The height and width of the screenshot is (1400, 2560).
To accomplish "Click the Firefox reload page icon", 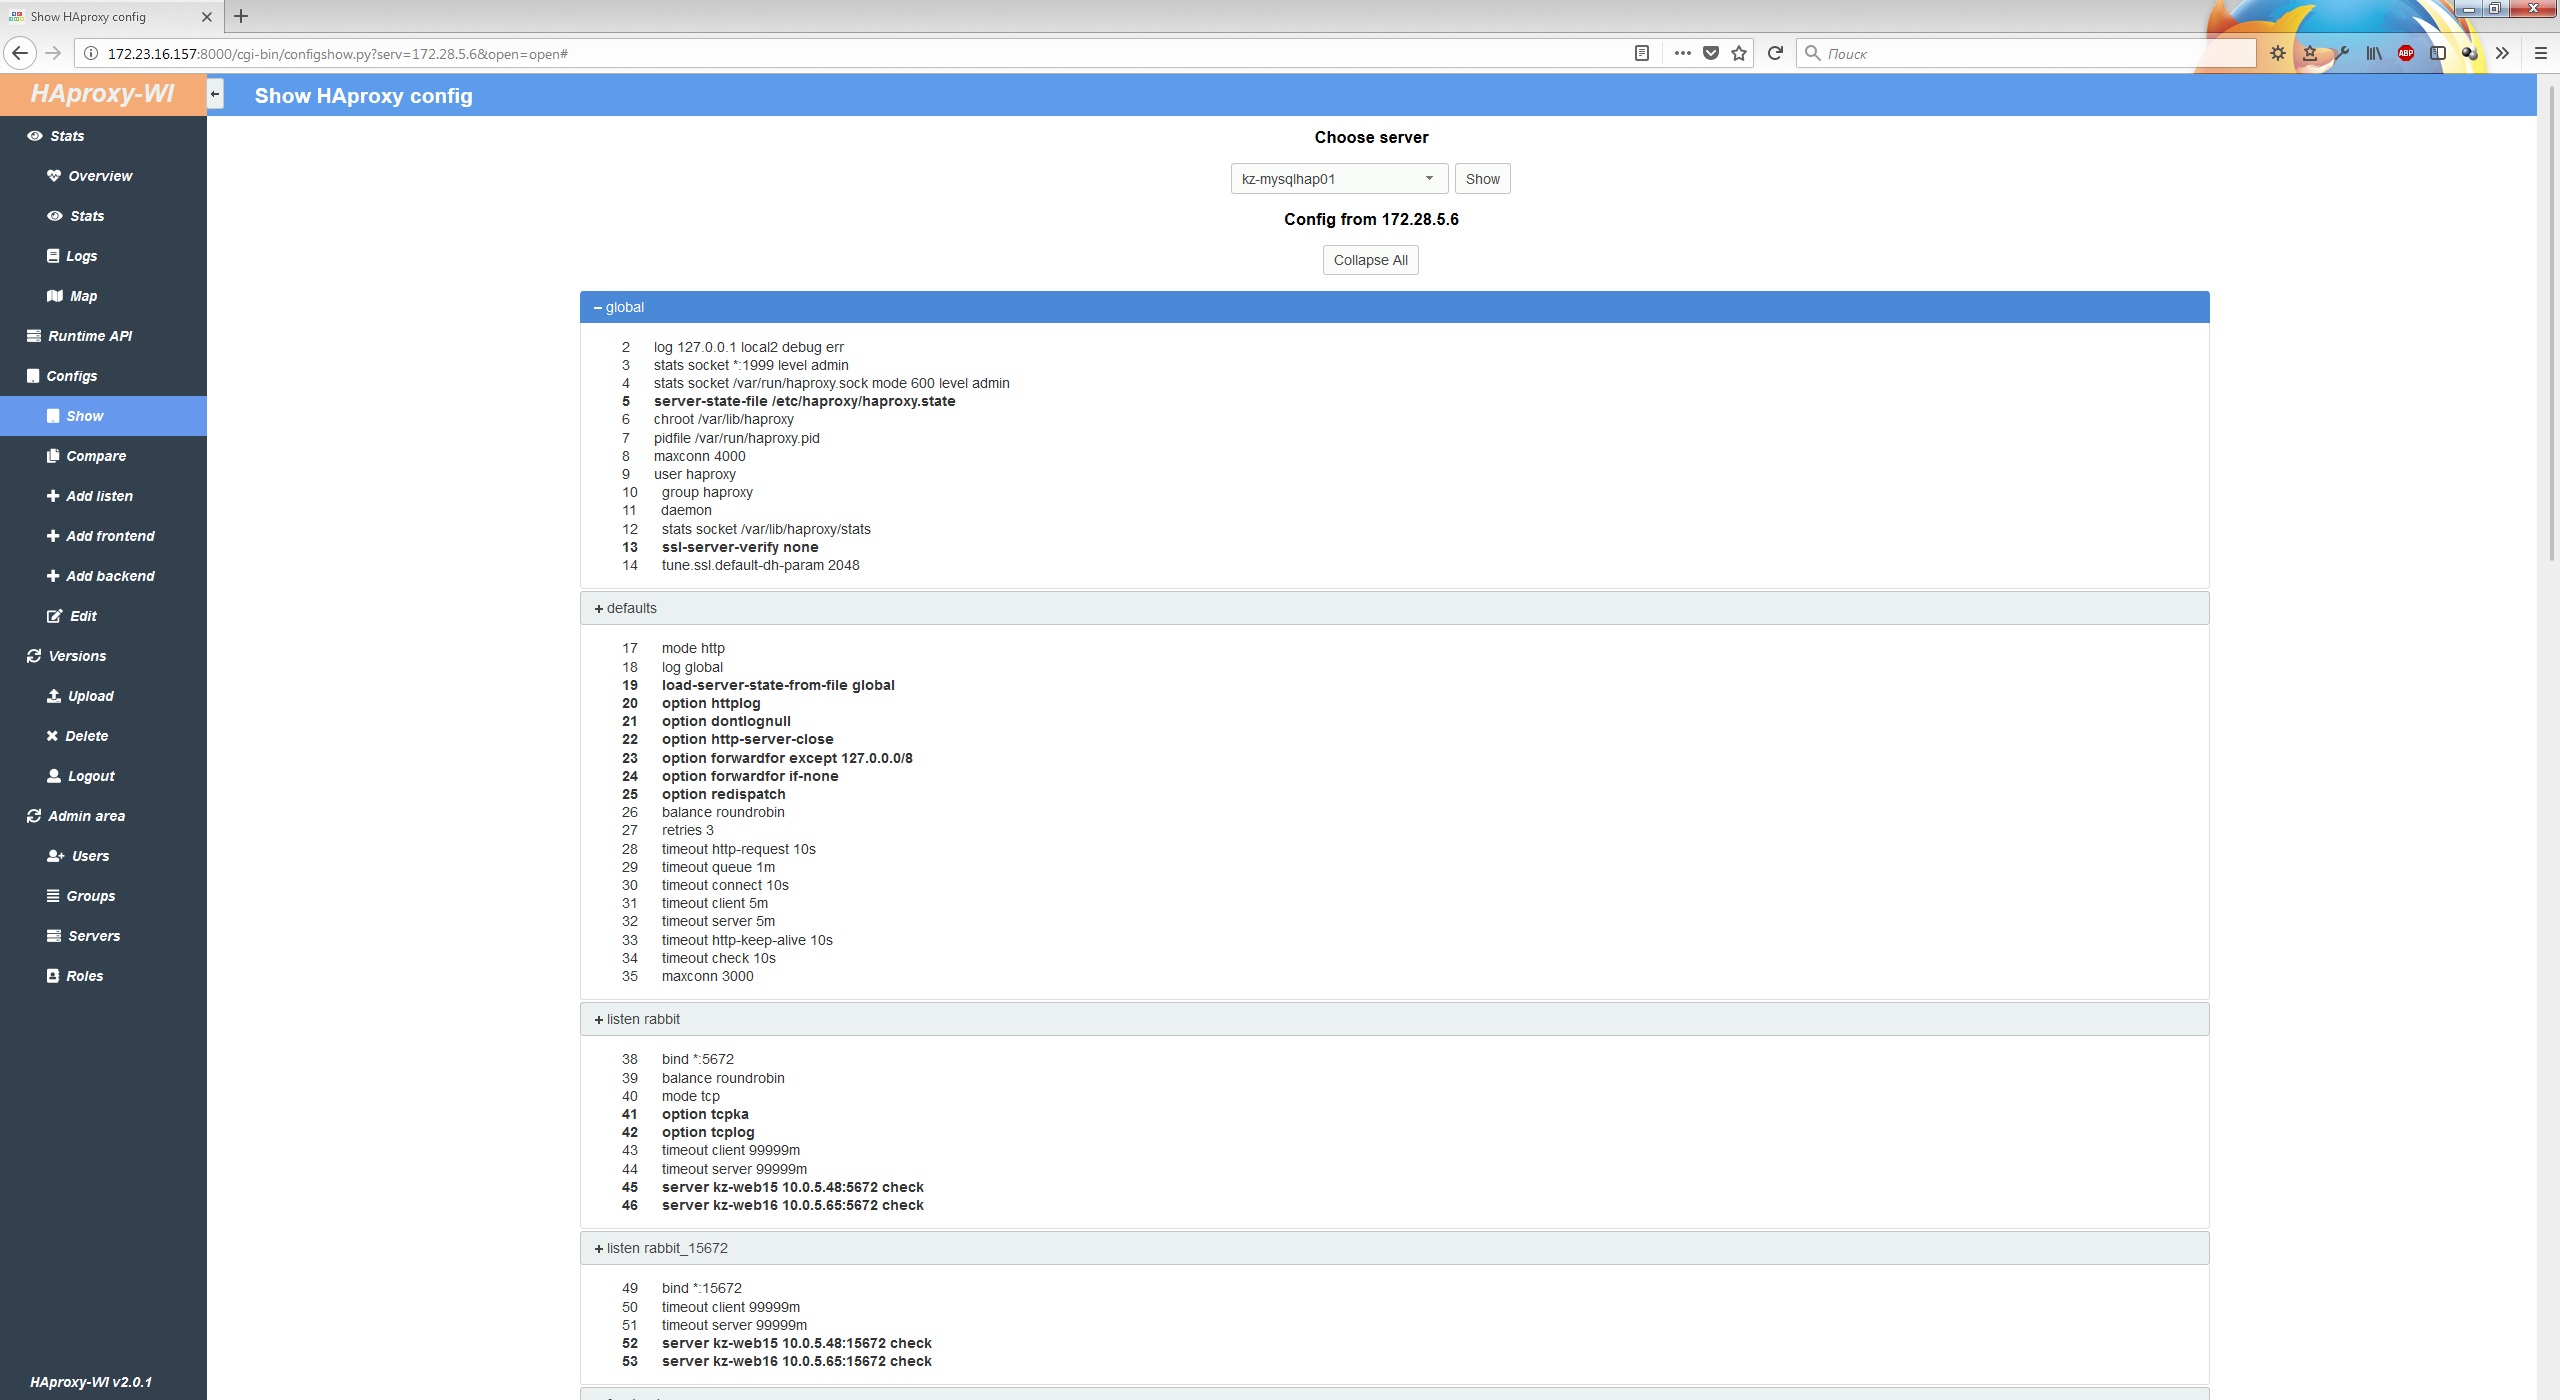I will point(1775,53).
